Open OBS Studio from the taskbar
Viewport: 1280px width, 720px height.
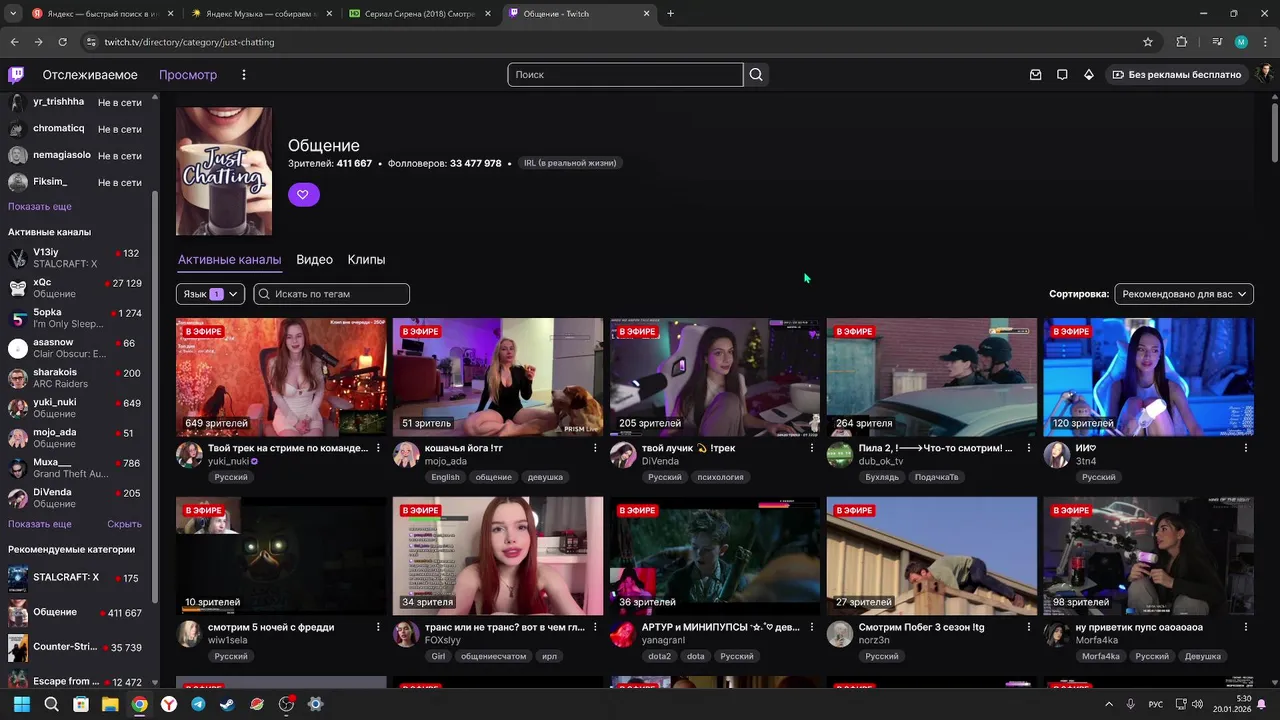286,704
